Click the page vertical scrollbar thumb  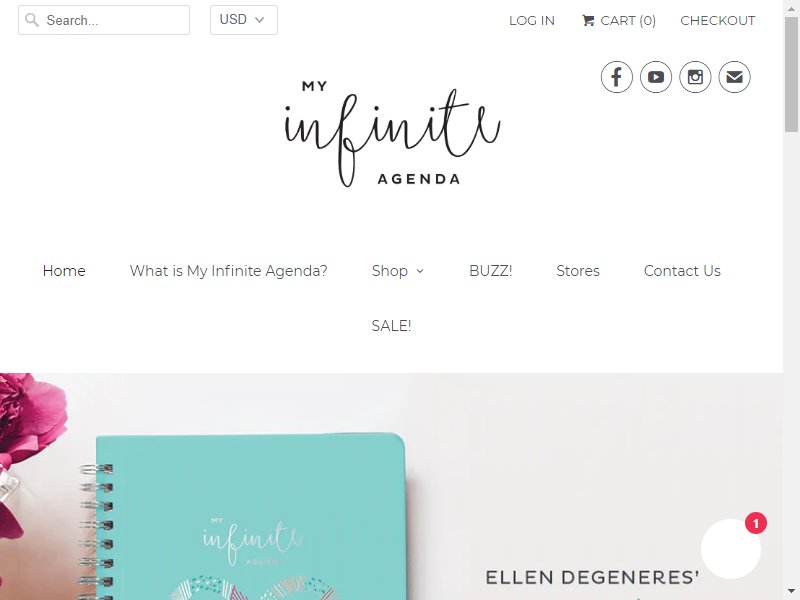pyautogui.click(x=791, y=74)
